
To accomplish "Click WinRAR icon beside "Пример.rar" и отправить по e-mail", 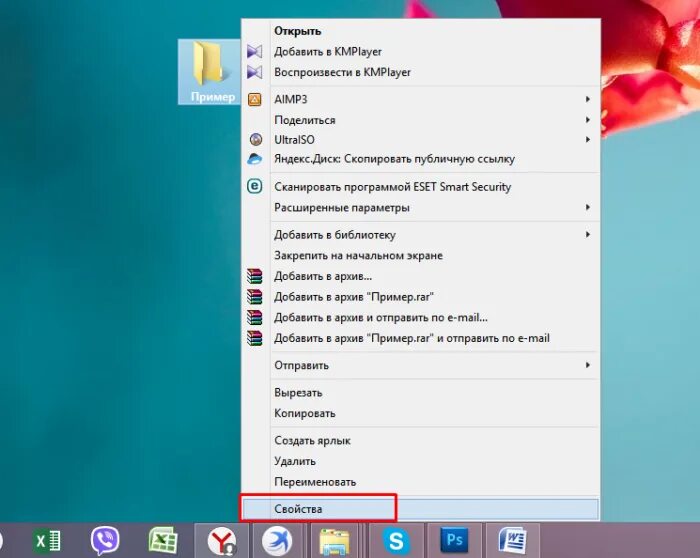I will point(254,338).
